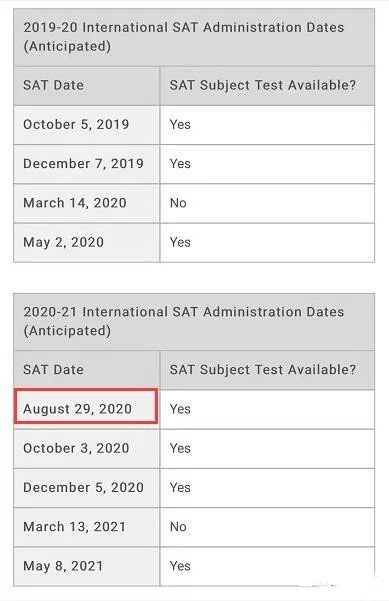Click the October 3, 2020 date cell
Viewport: 389px width, 601px height.
coord(87,449)
